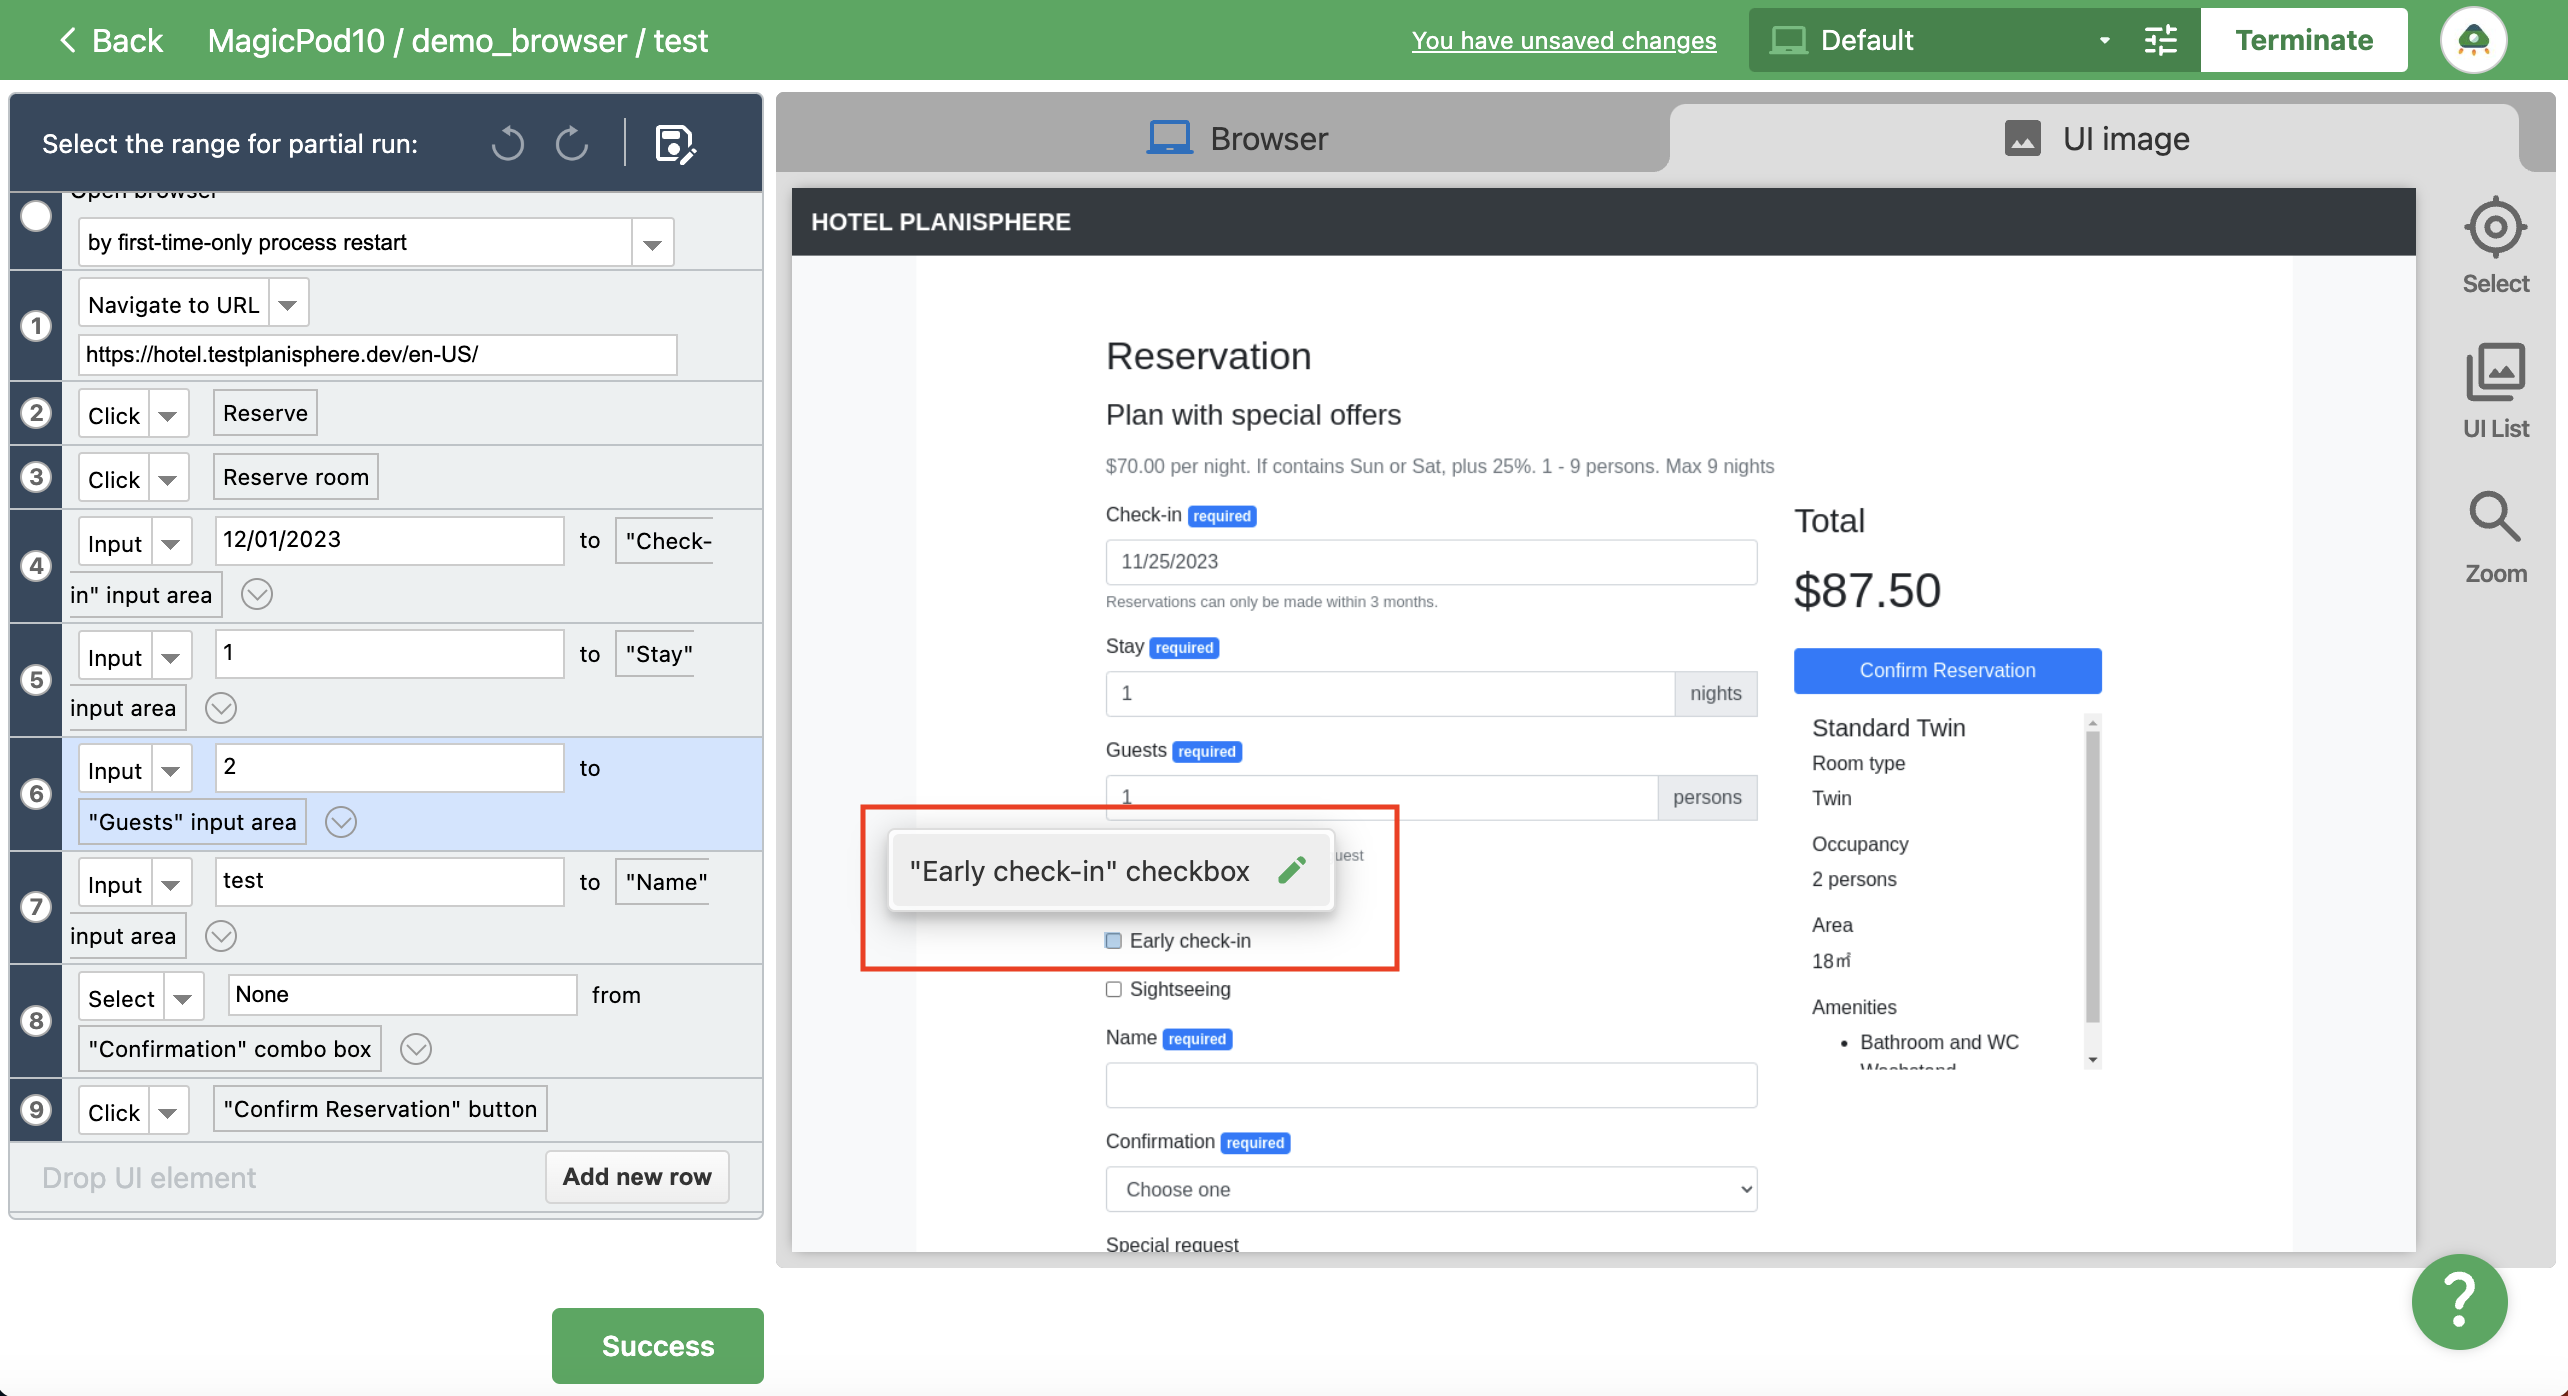Image resolution: width=2568 pixels, height=1396 pixels.
Task: Open the user avatar menu
Action: coord(2473,40)
